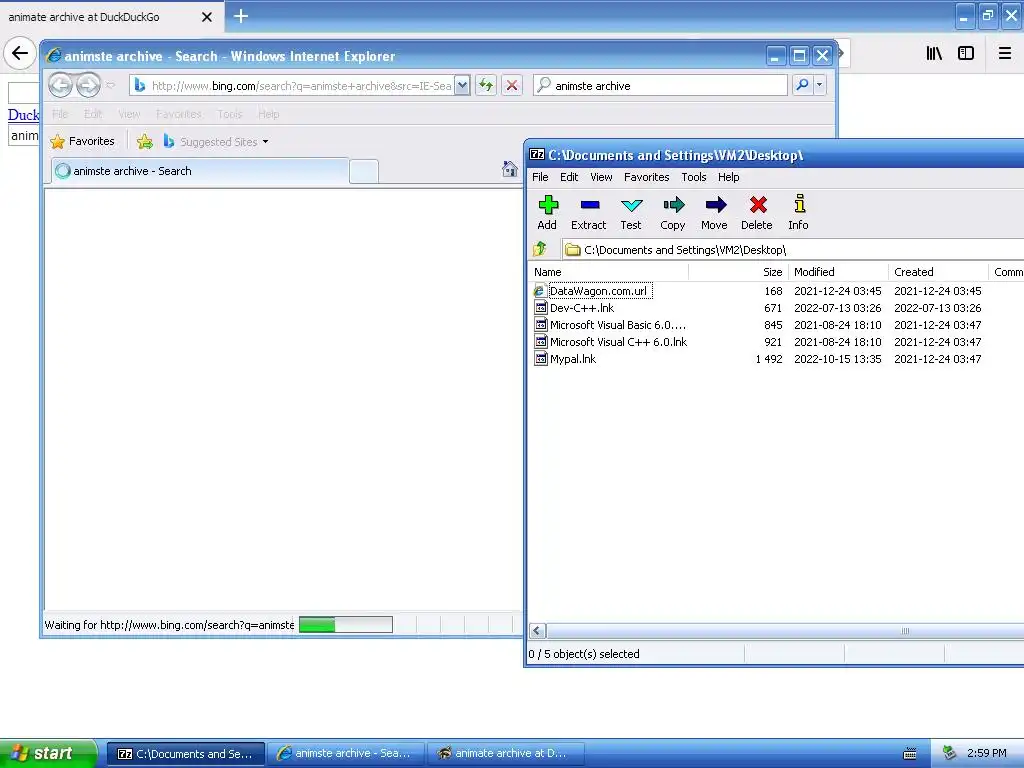Sort by Created column header

tap(938, 272)
